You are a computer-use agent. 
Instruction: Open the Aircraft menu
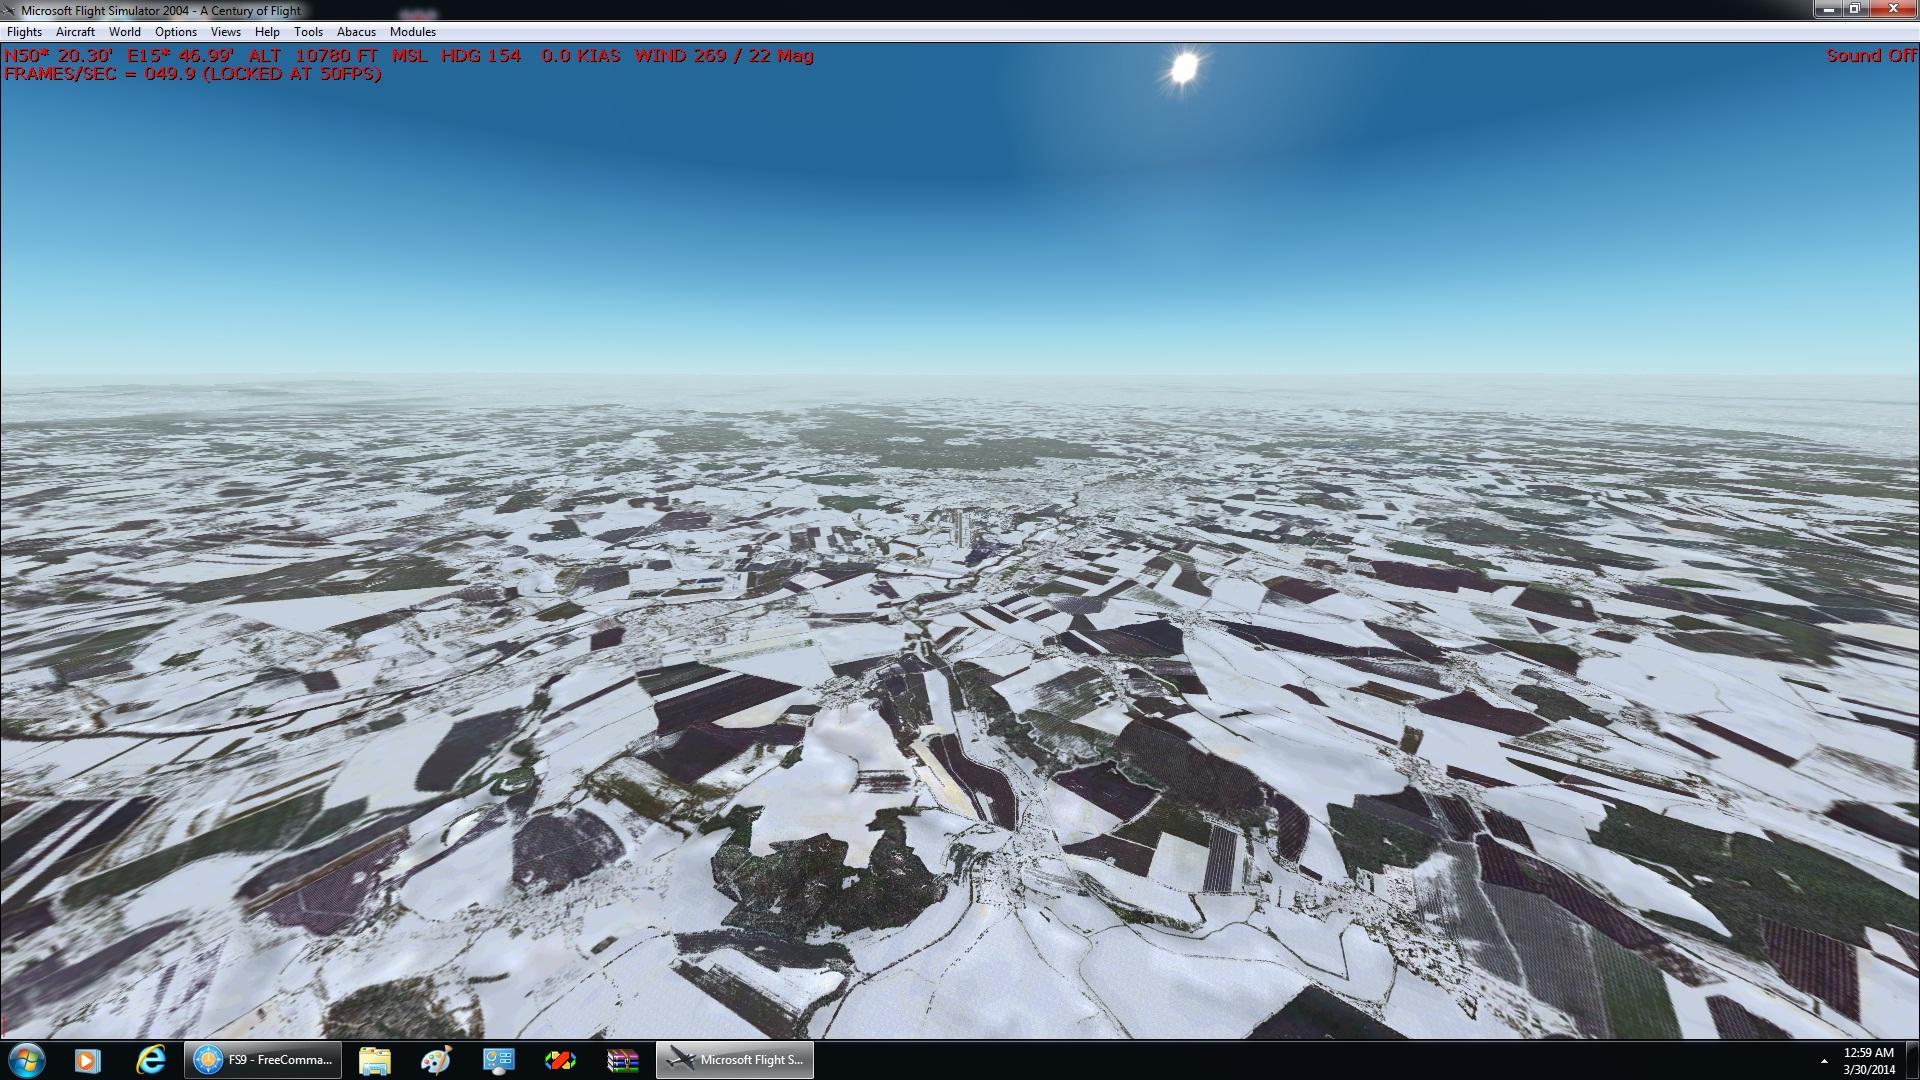coord(75,32)
